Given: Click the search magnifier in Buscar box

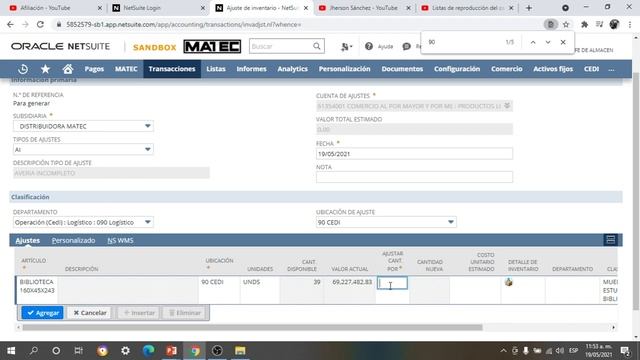Looking at the screenshot, I should click(x=317, y=47).
